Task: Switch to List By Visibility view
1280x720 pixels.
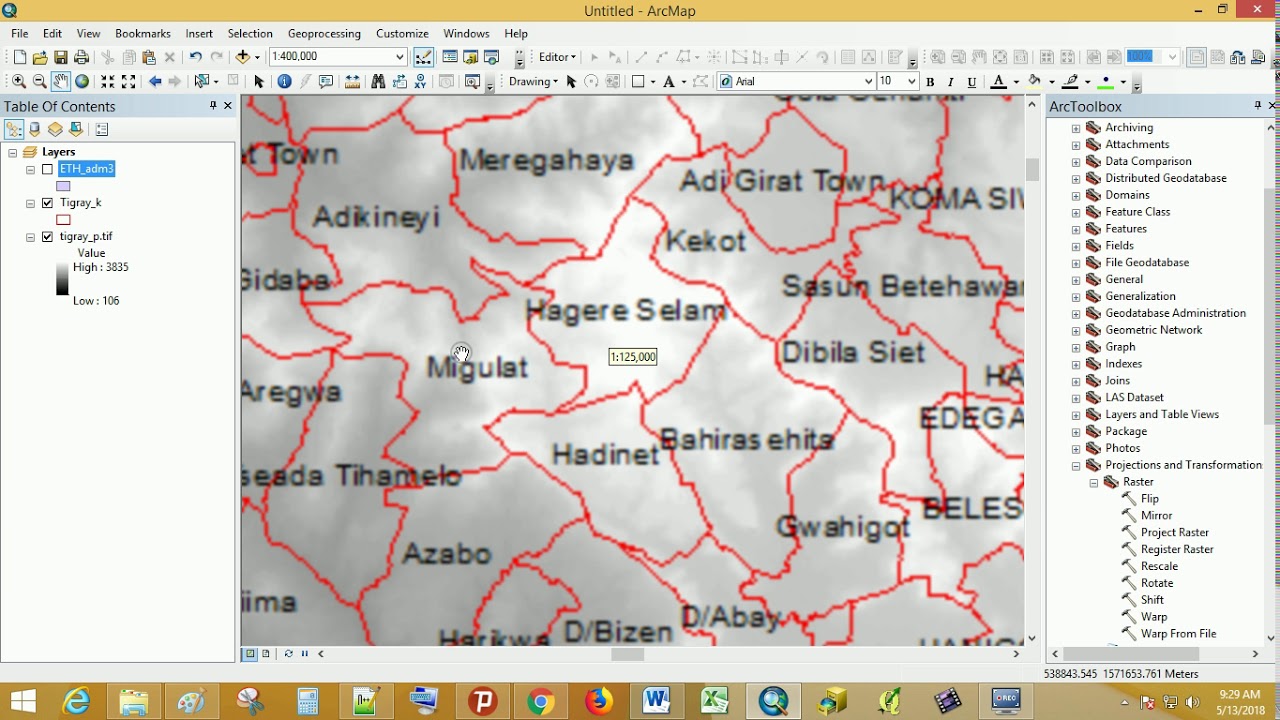Action: coord(55,129)
